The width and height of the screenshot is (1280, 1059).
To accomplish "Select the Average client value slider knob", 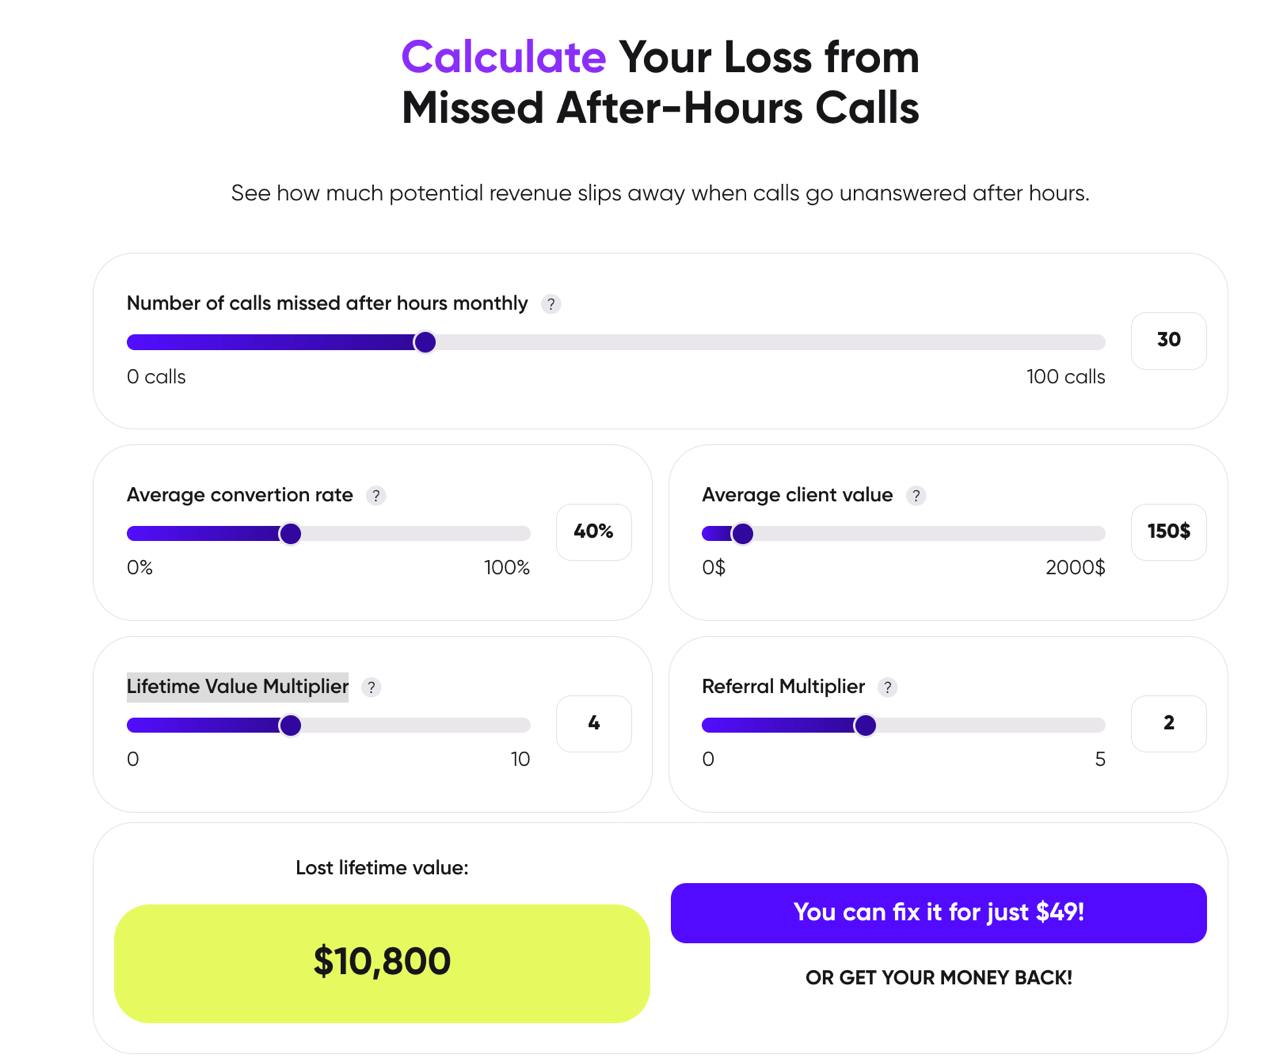I will click(x=742, y=534).
